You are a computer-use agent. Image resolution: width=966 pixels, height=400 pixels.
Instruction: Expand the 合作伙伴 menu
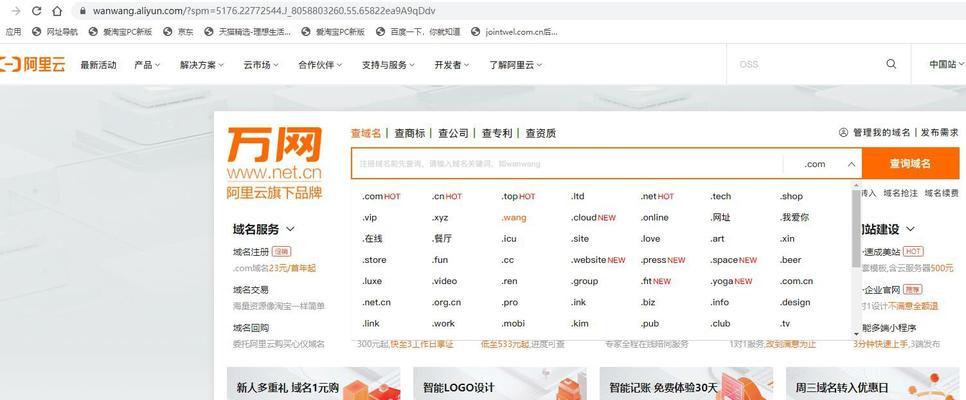click(320, 65)
